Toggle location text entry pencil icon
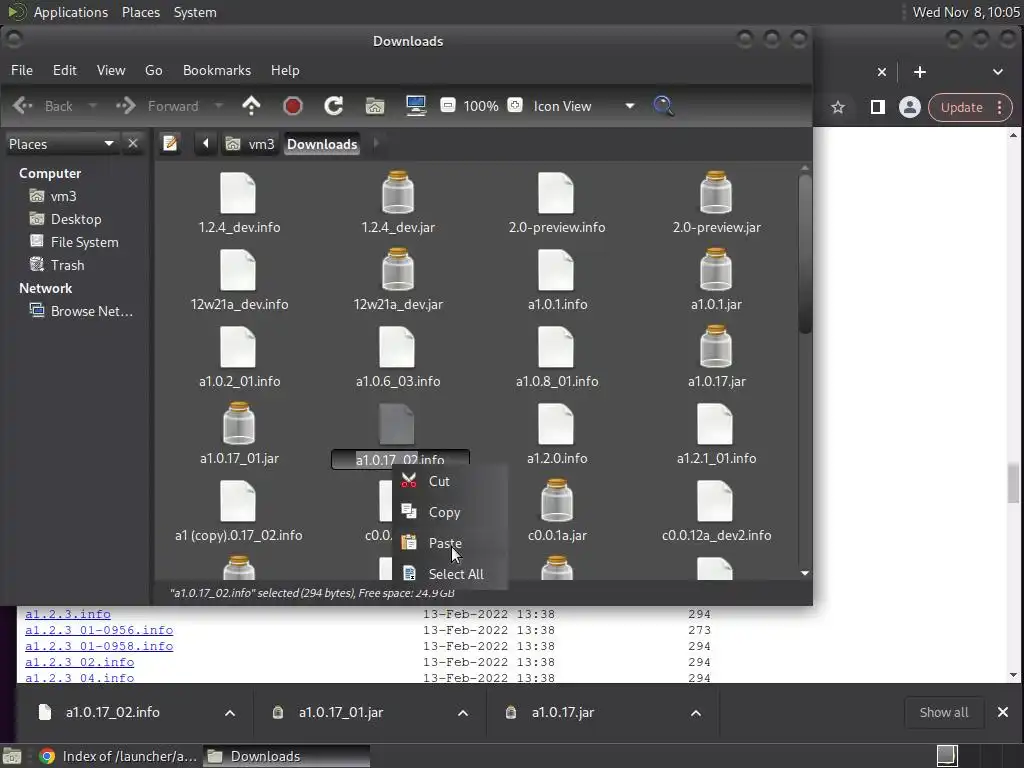 tap(170, 143)
